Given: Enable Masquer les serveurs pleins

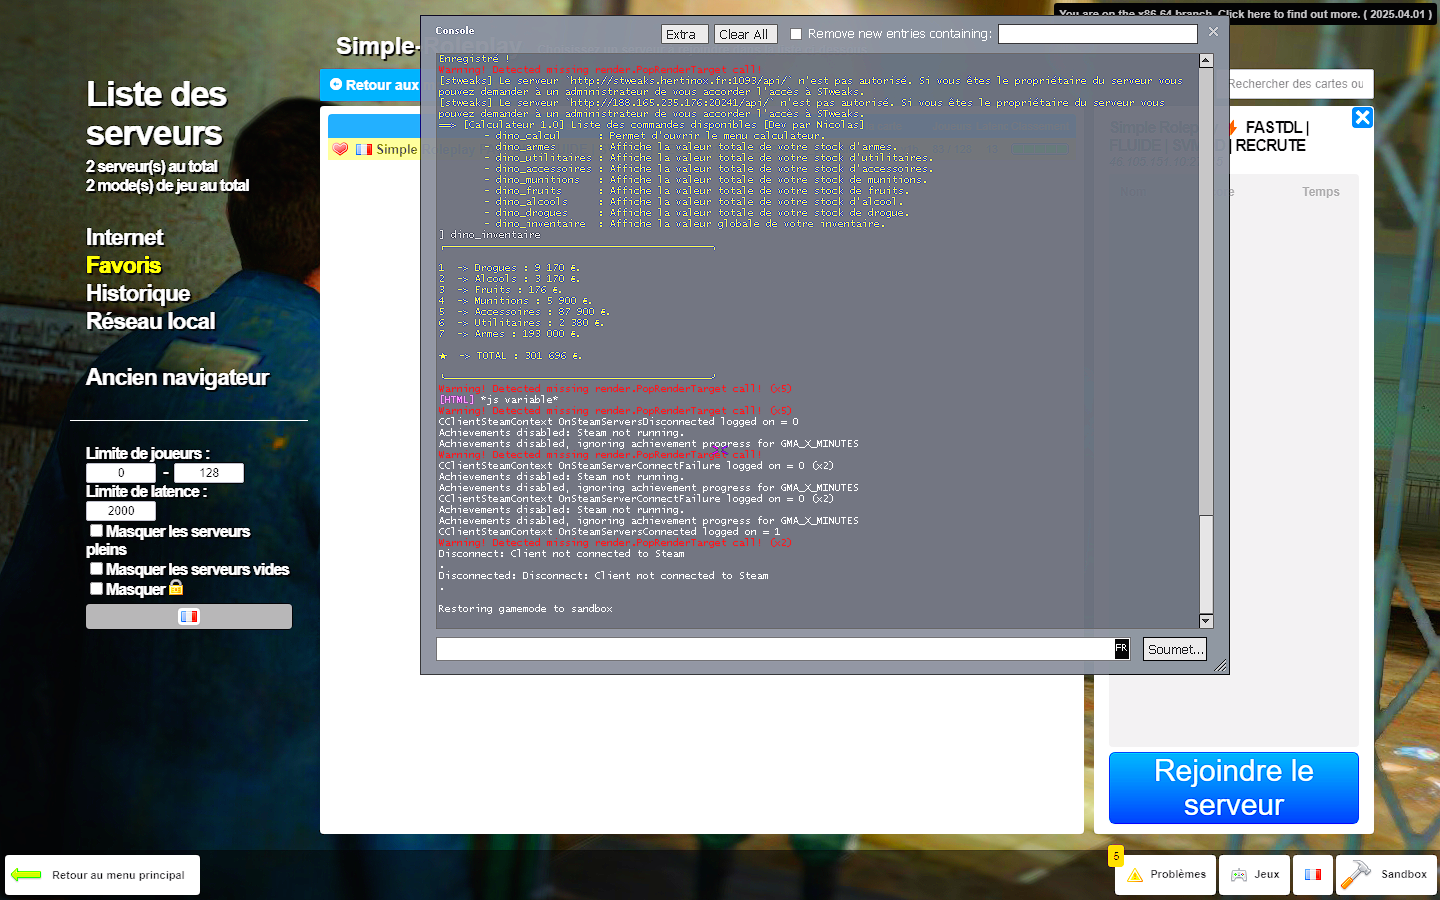Looking at the screenshot, I should tap(97, 531).
